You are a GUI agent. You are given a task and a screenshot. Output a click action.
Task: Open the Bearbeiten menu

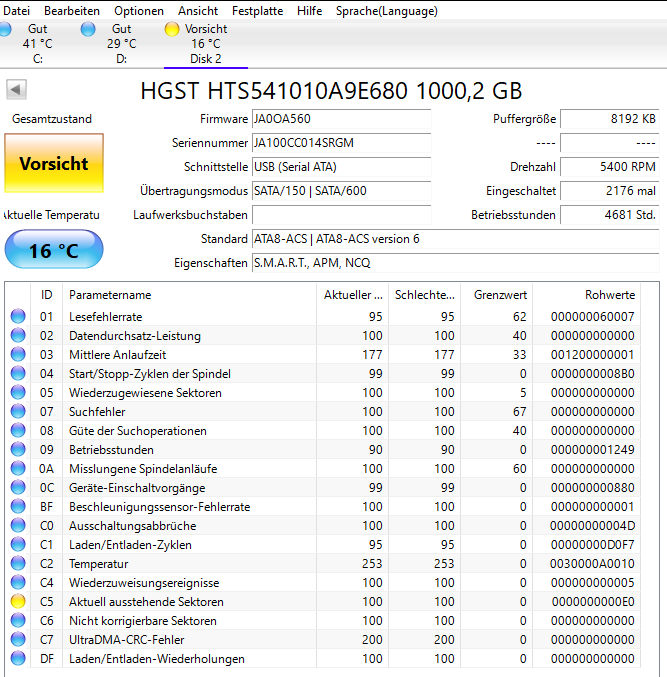coord(72,11)
